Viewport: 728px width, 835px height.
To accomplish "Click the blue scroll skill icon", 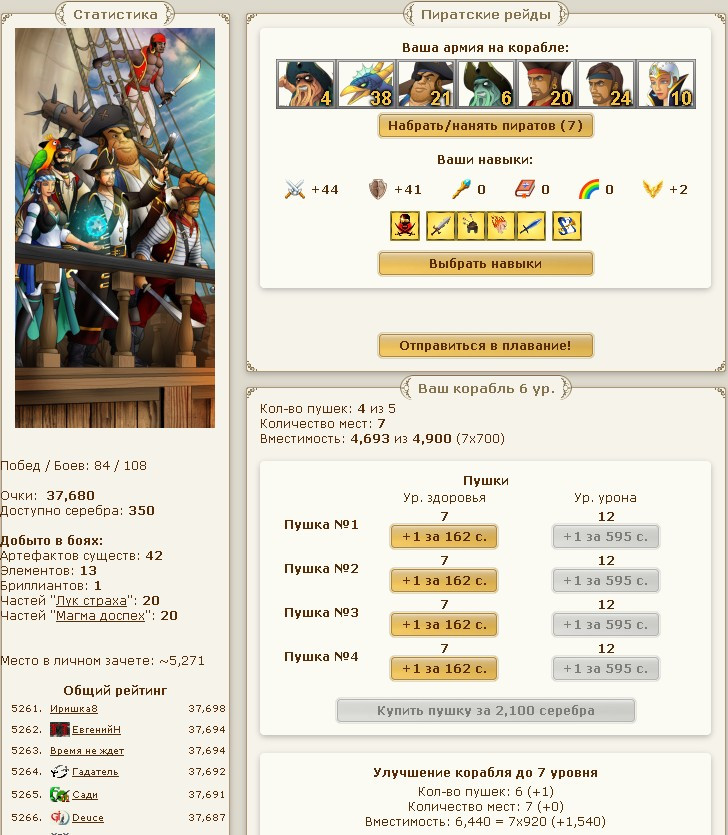I will pyautogui.click(x=567, y=226).
